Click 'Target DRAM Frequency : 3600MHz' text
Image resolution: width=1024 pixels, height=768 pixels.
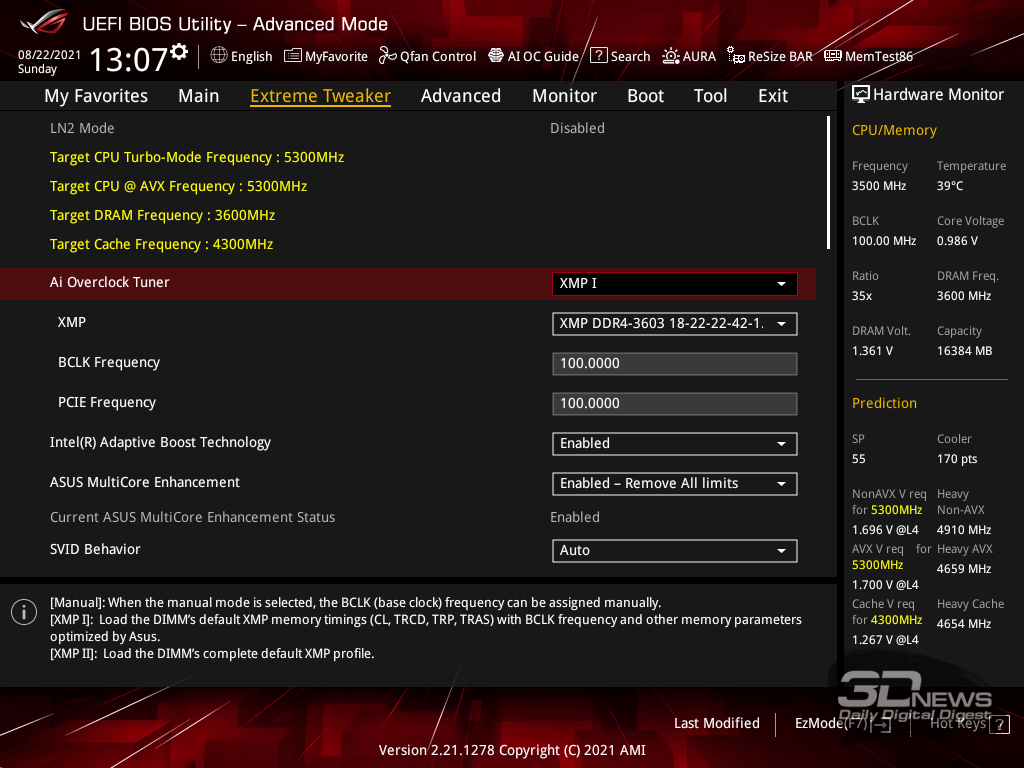pyautogui.click(x=163, y=216)
